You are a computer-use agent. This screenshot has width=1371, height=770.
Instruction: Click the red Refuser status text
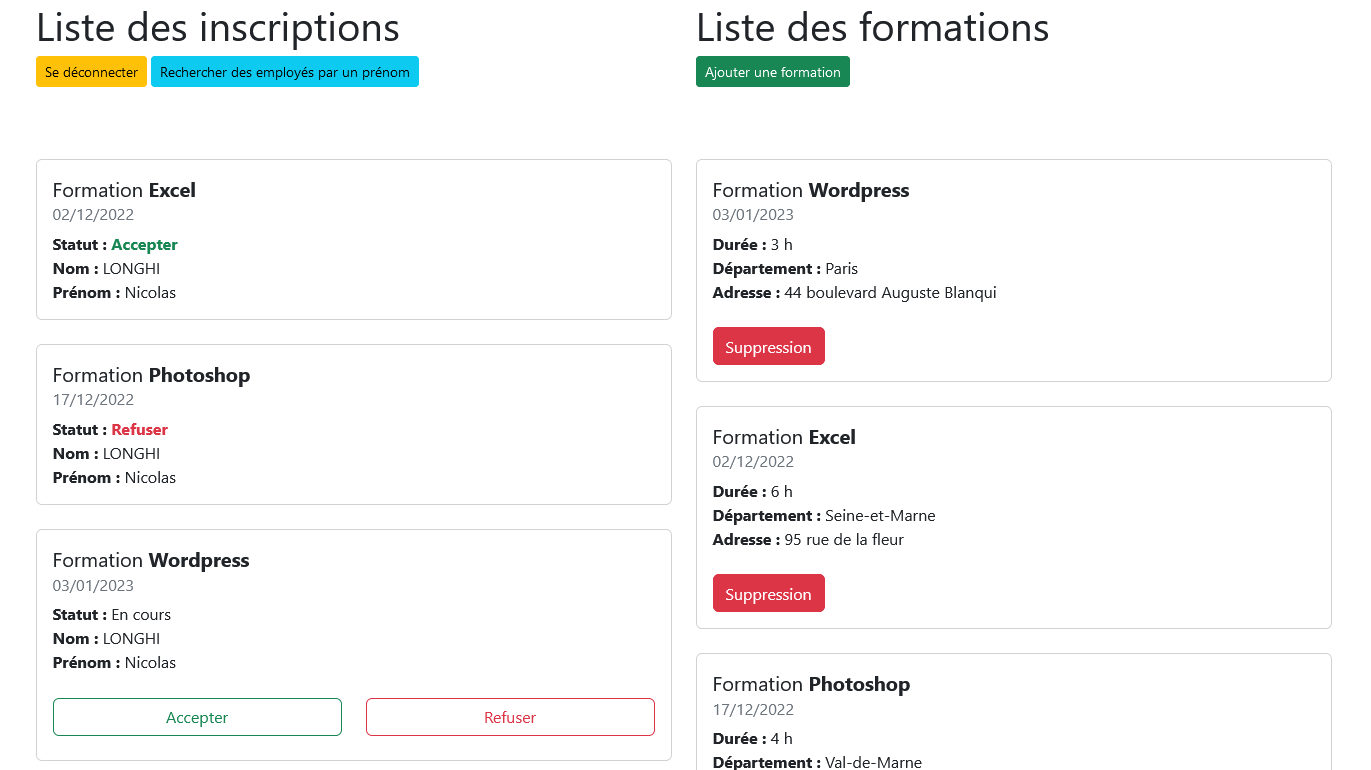139,430
